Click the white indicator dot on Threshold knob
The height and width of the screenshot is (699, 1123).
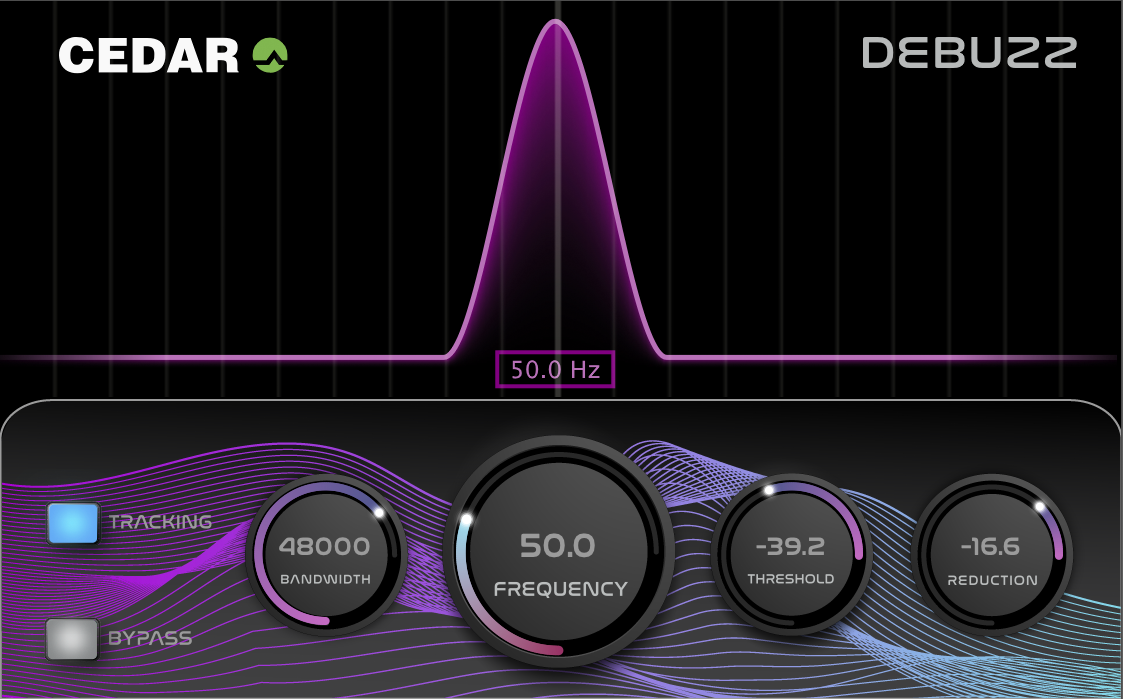point(768,490)
